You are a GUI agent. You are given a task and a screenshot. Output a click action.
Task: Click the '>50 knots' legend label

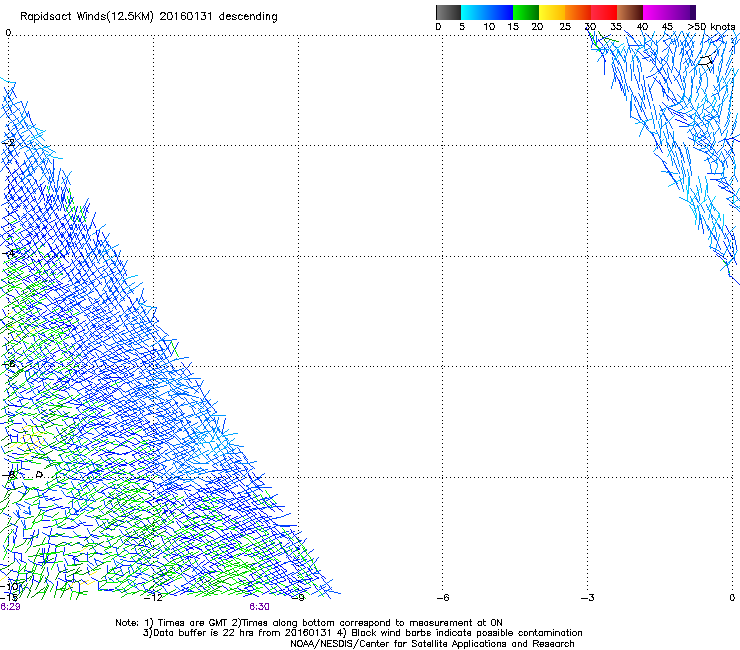[x=711, y=27]
